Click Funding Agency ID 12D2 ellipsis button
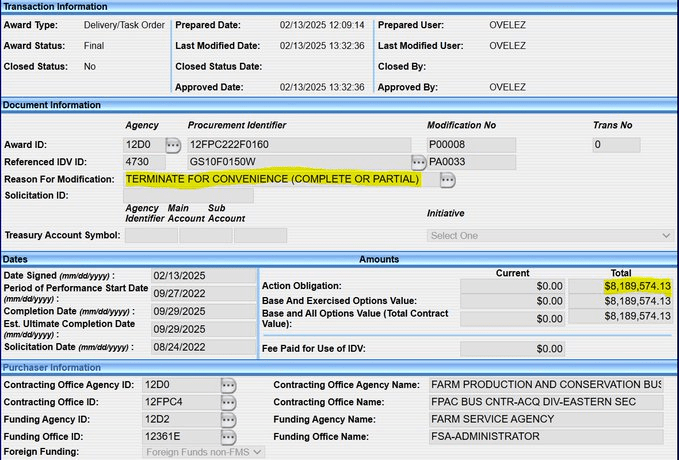 click(229, 419)
